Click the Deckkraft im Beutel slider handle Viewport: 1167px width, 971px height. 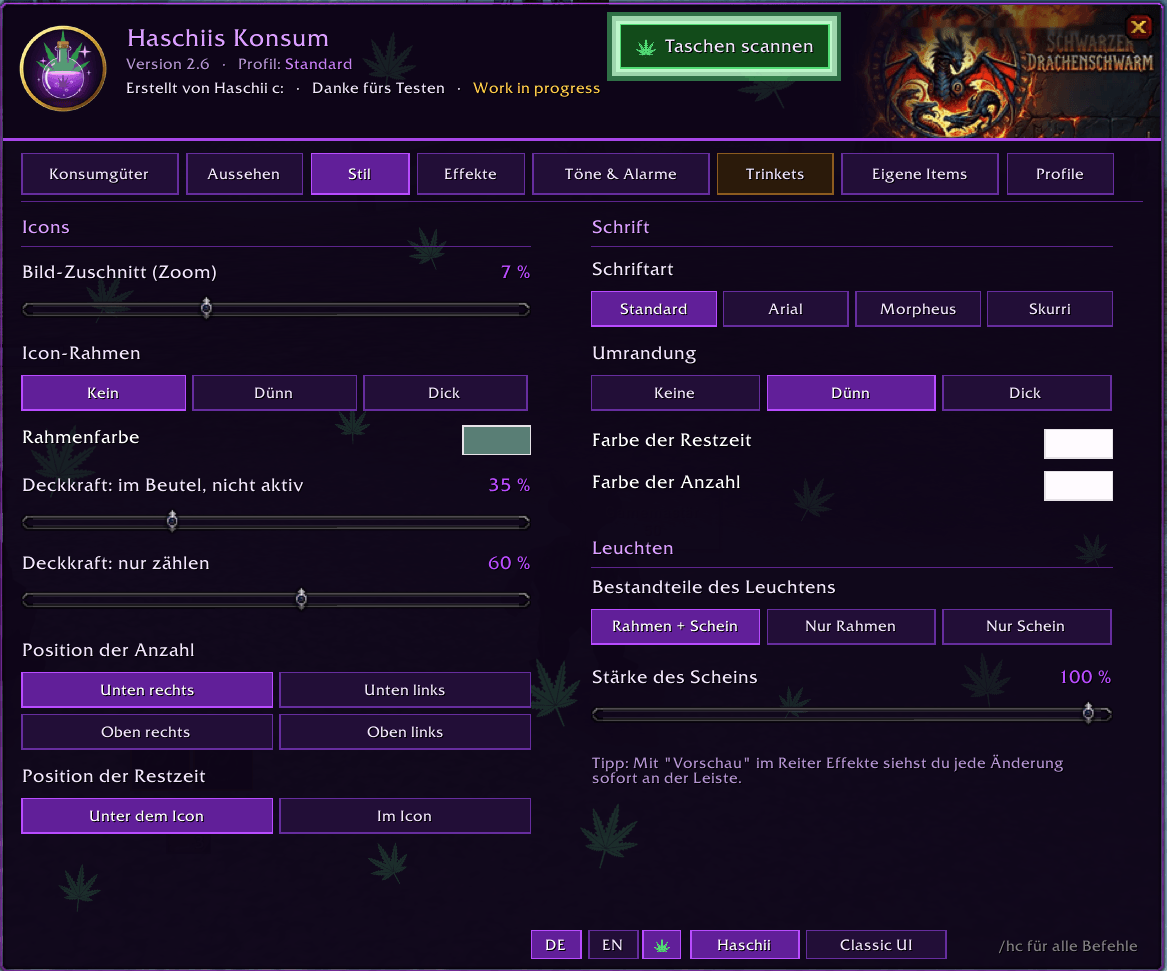pyautogui.click(x=172, y=520)
